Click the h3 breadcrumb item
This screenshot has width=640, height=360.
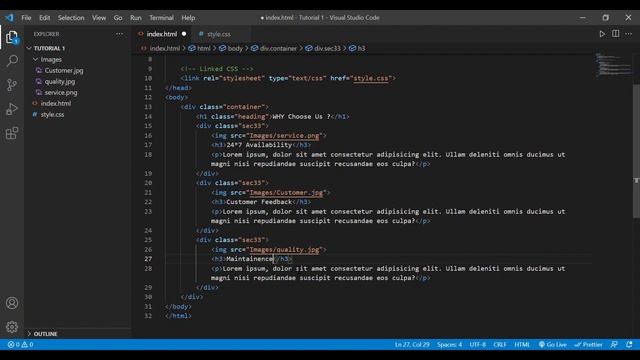tap(362, 48)
